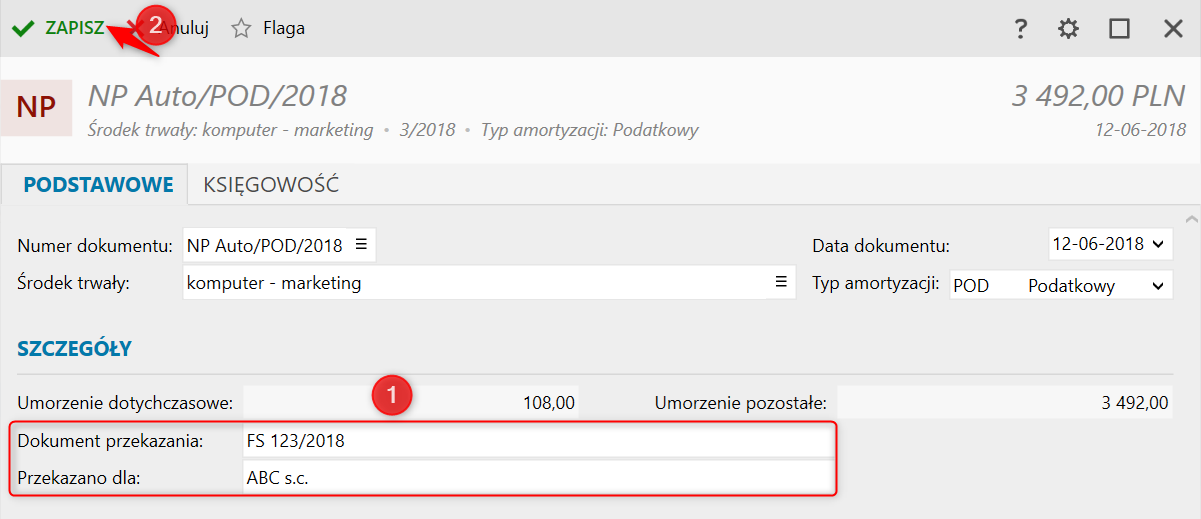The width and height of the screenshot is (1201, 519).
Task: Click the Flaga star icon
Action: click(x=241, y=29)
